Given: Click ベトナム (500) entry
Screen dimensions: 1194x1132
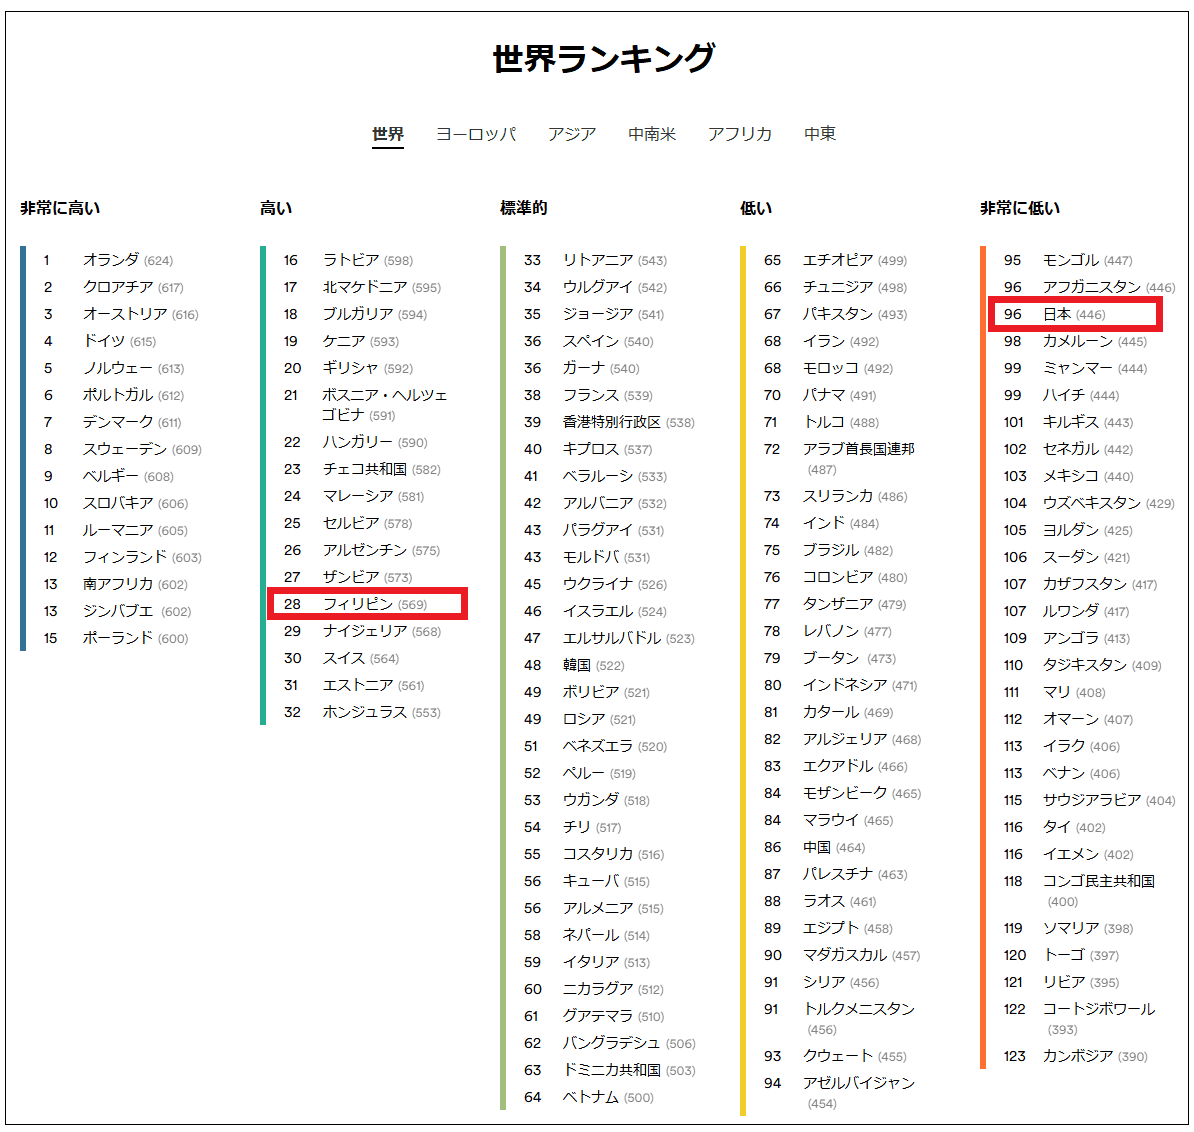Looking at the screenshot, I should coord(608,1098).
